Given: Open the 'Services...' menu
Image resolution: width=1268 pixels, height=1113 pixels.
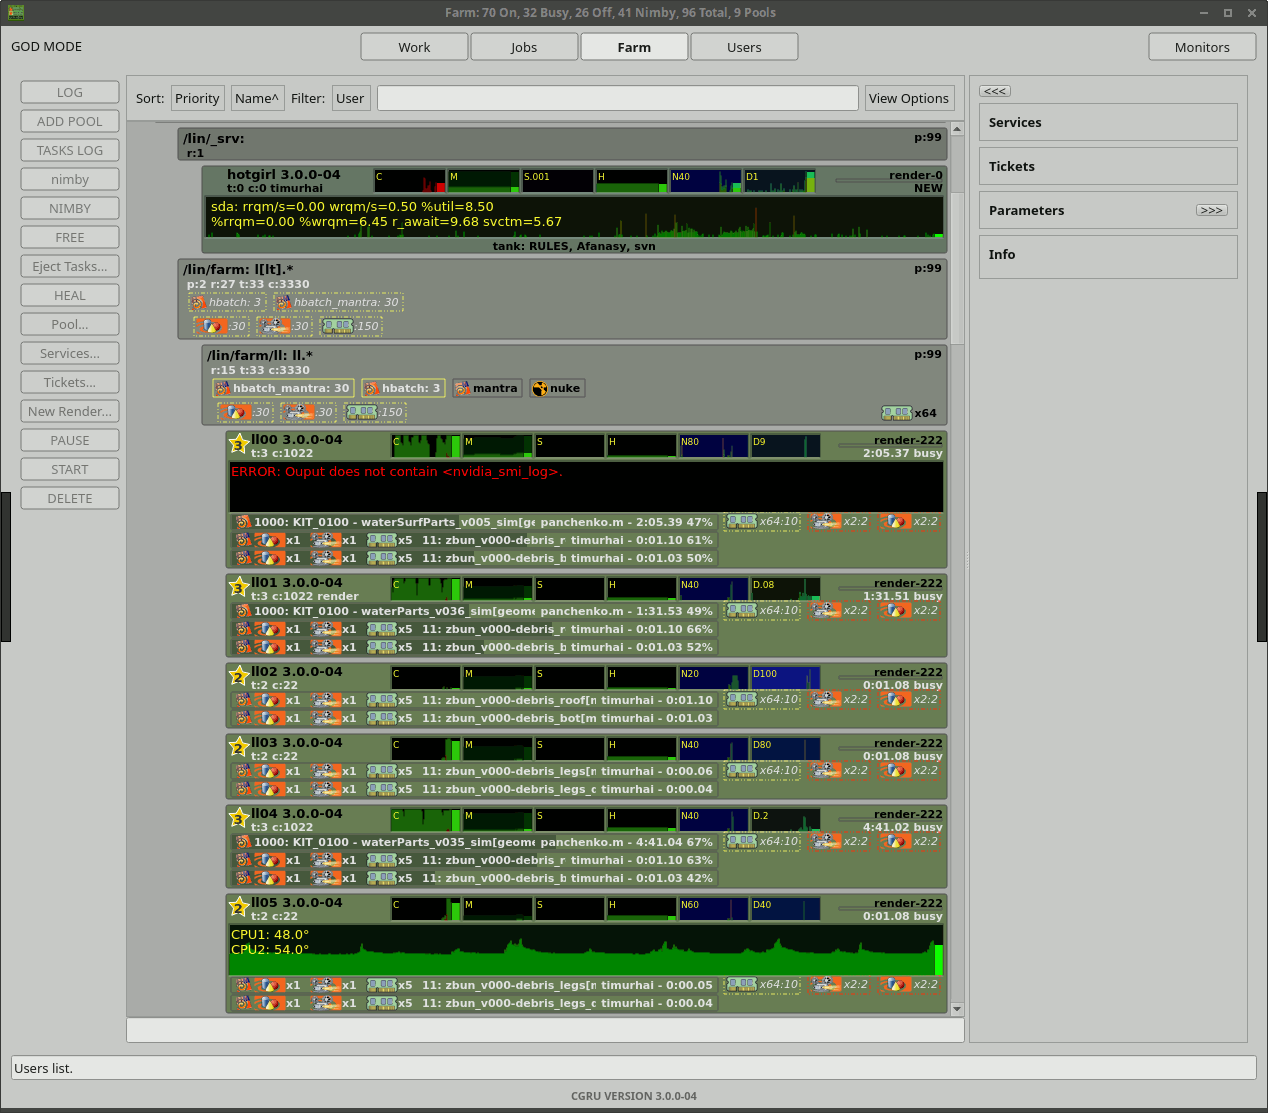Looking at the screenshot, I should pyautogui.click(x=70, y=353).
